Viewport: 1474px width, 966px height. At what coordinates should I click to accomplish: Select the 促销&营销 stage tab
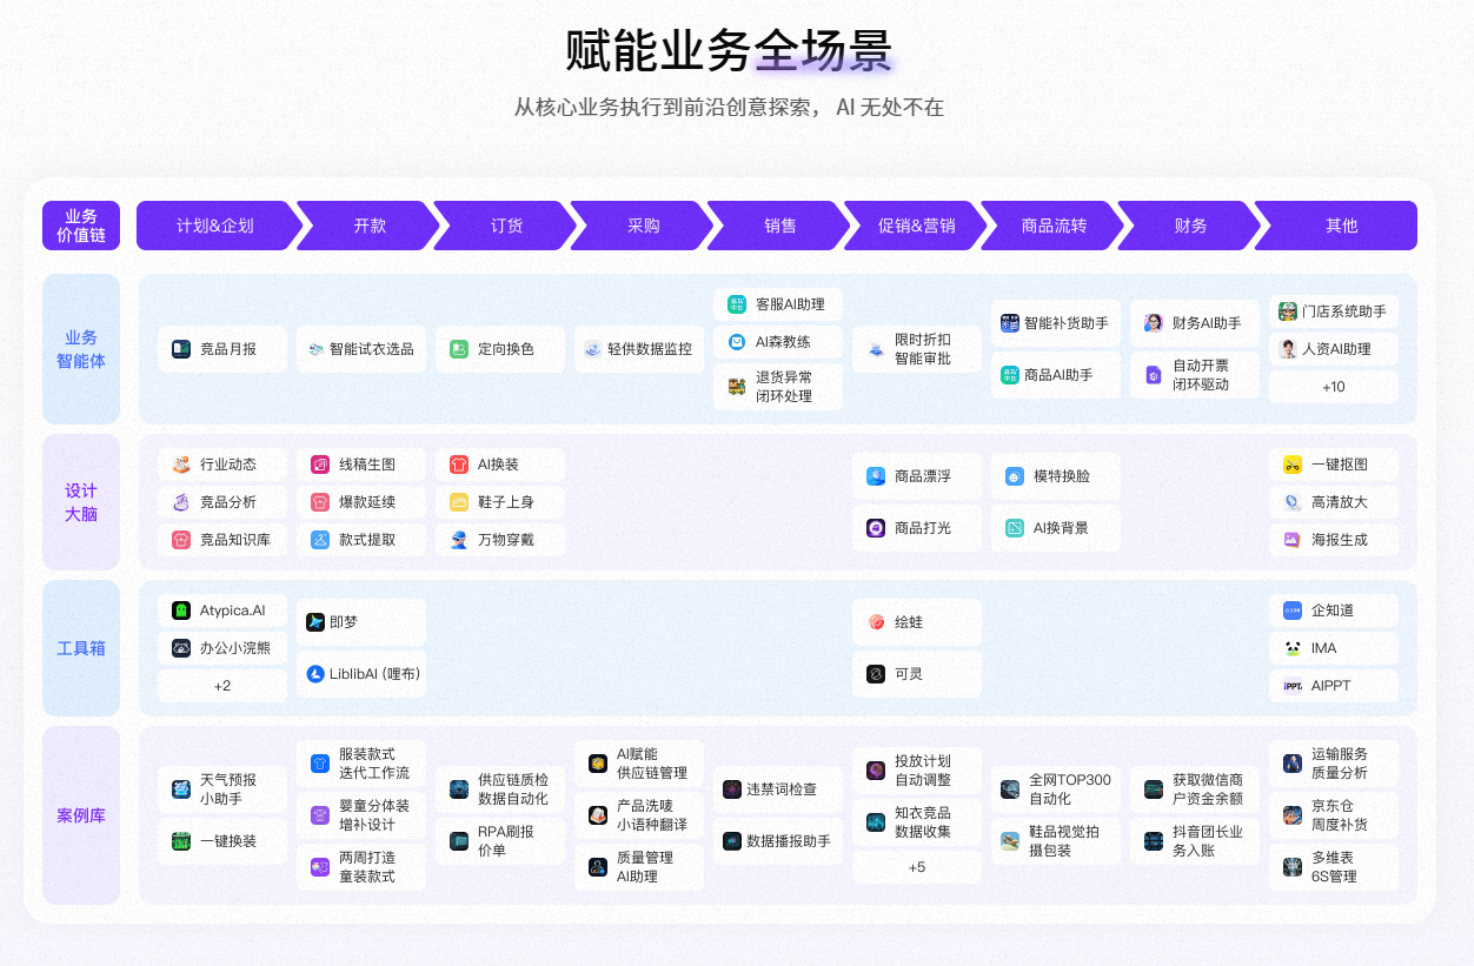pyautogui.click(x=916, y=226)
